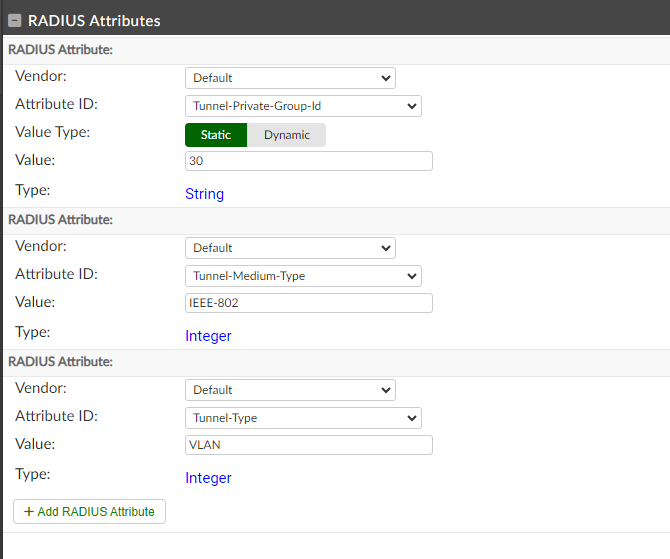Click the Integer type under Tunnel-Medium-Type
This screenshot has height=559, width=670.
(x=208, y=336)
